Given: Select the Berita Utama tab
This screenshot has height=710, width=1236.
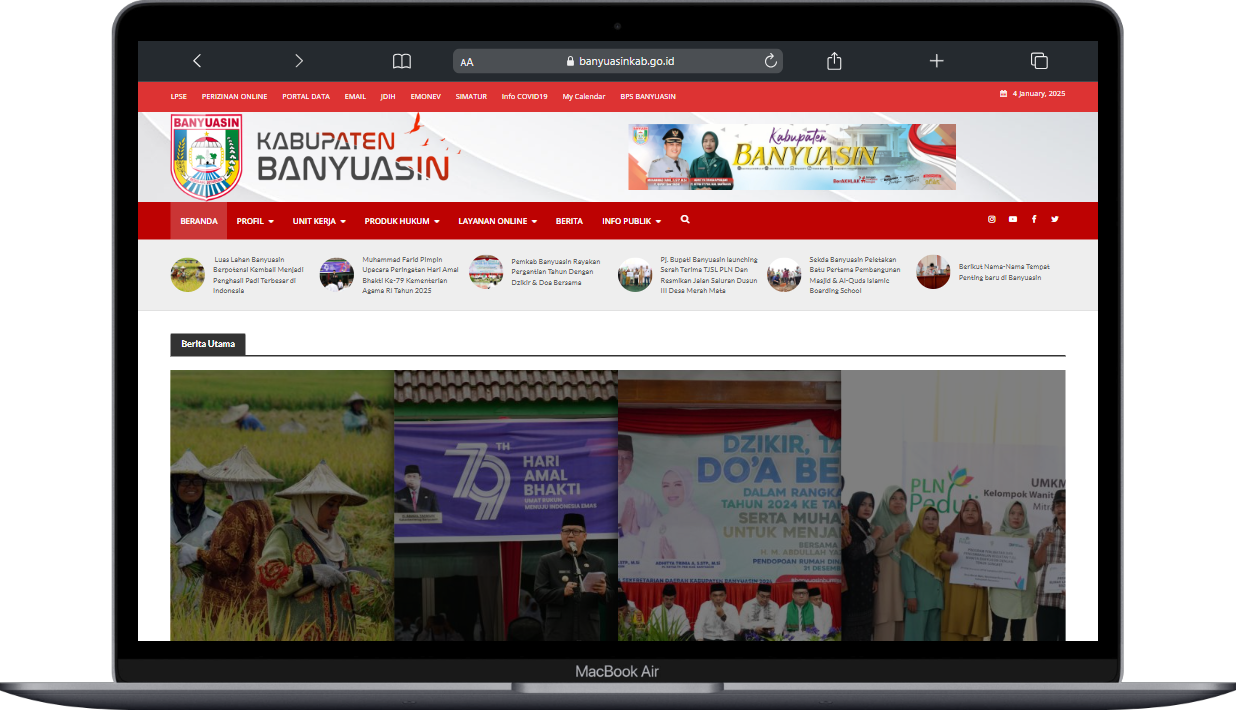Looking at the screenshot, I should coord(208,344).
